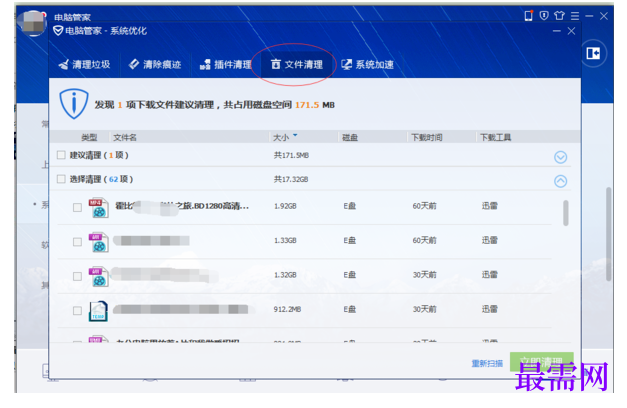Click the 下载工具 column header
The height and width of the screenshot is (408, 627).
[496, 138]
